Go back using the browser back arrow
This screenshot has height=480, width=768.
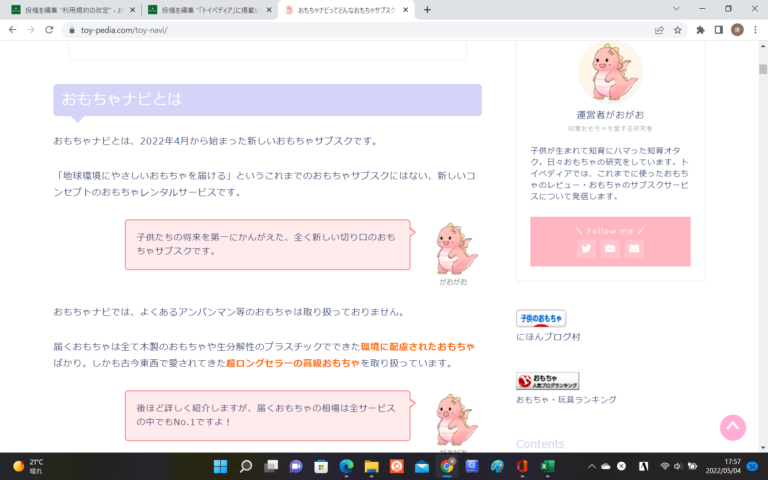point(13,30)
